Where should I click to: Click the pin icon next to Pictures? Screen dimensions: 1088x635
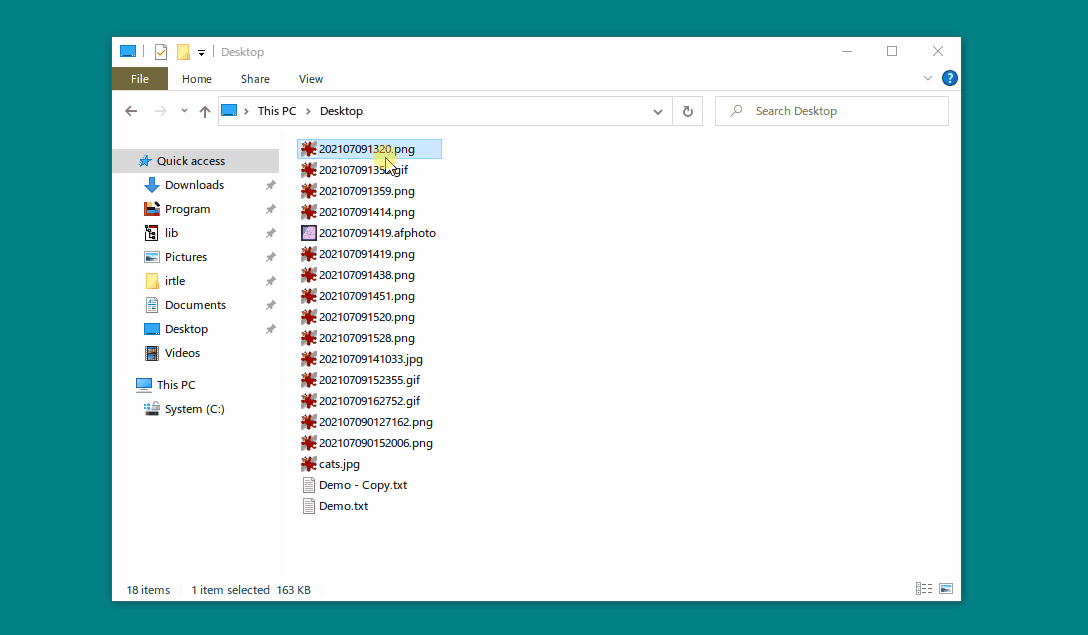(x=271, y=257)
